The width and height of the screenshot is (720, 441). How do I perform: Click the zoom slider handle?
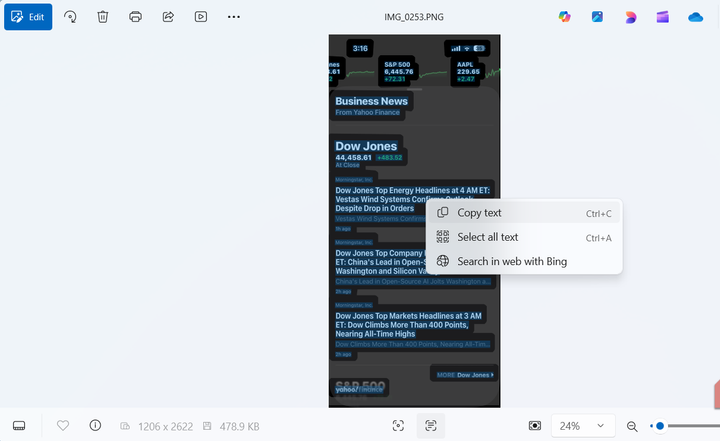(660, 426)
